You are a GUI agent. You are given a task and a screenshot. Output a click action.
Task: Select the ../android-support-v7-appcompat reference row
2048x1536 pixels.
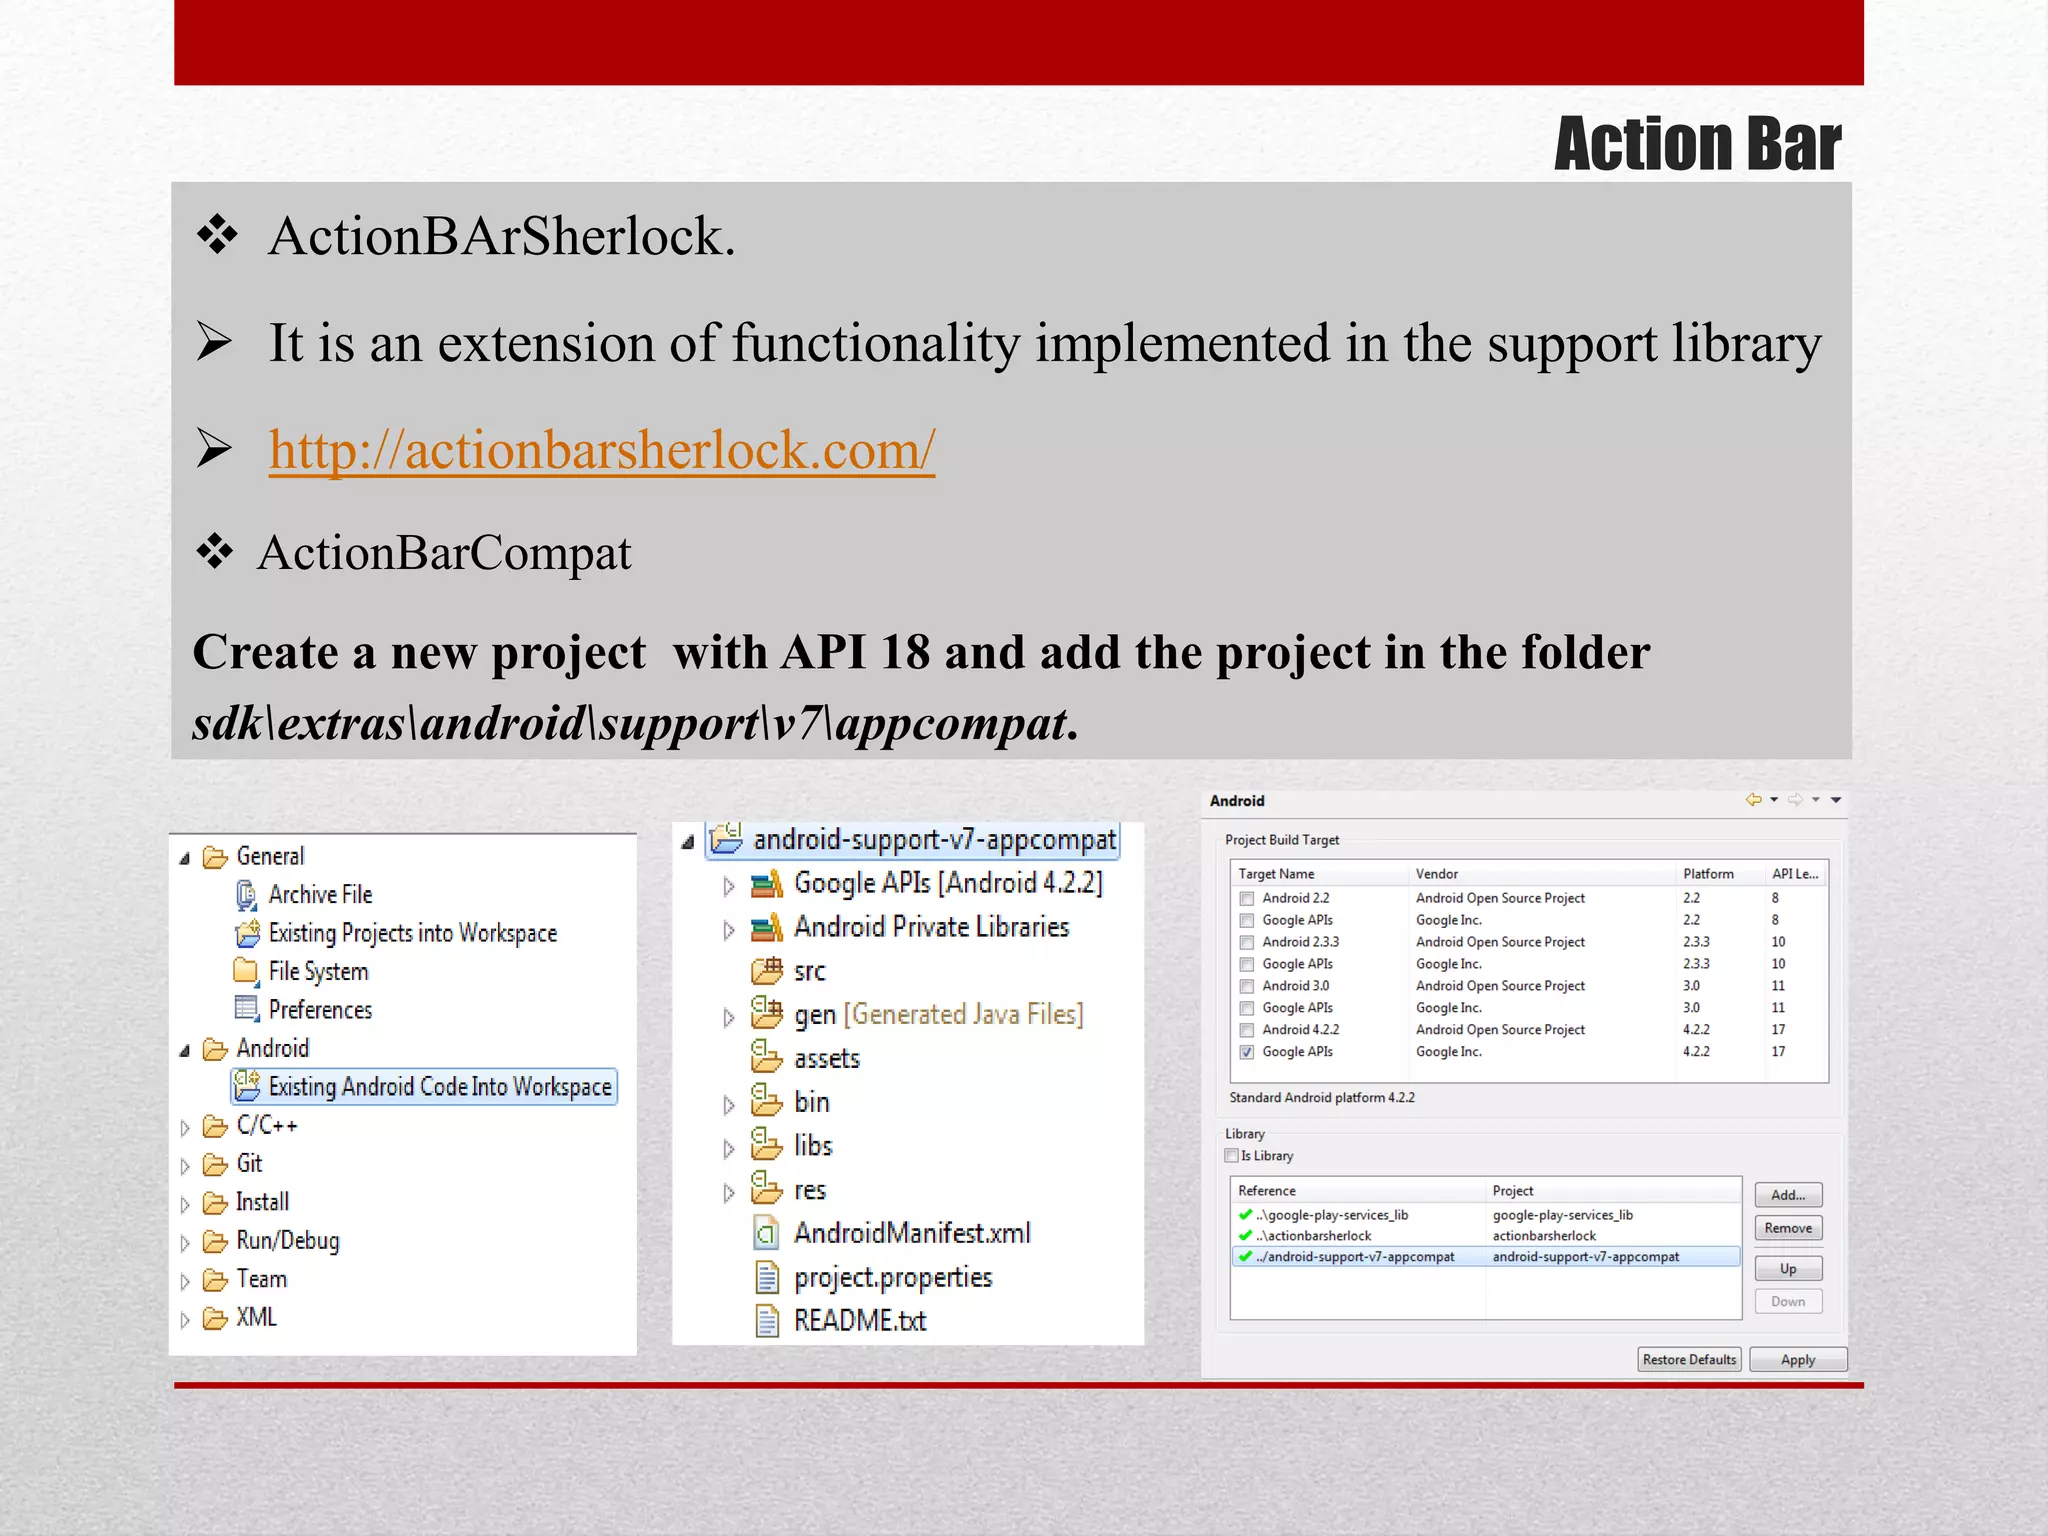tap(1486, 1257)
